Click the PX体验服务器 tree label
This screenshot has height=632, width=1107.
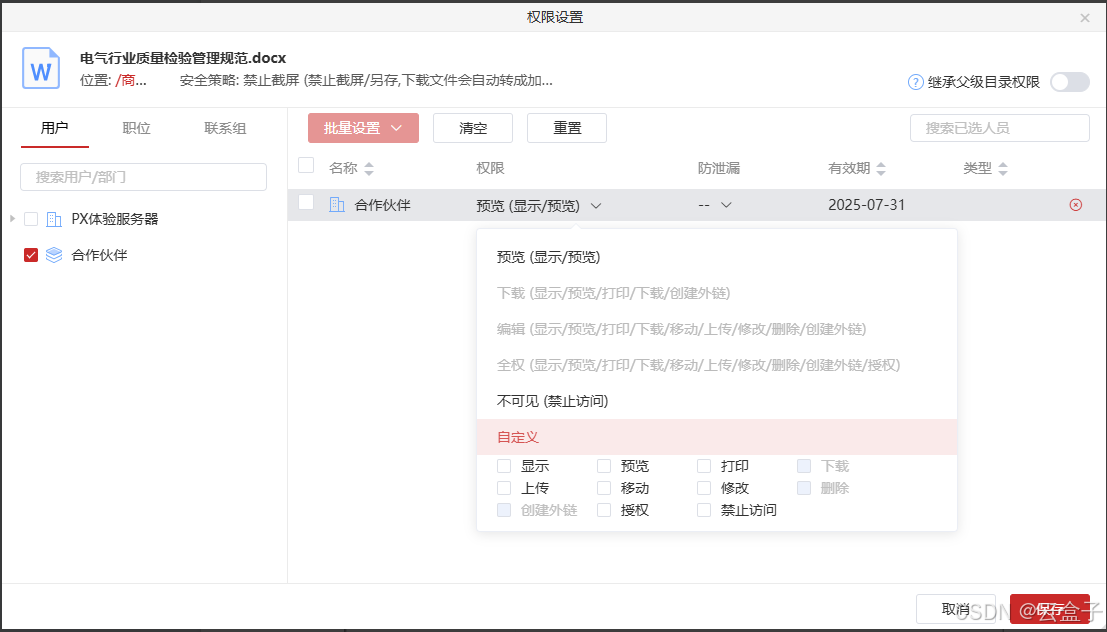115,219
